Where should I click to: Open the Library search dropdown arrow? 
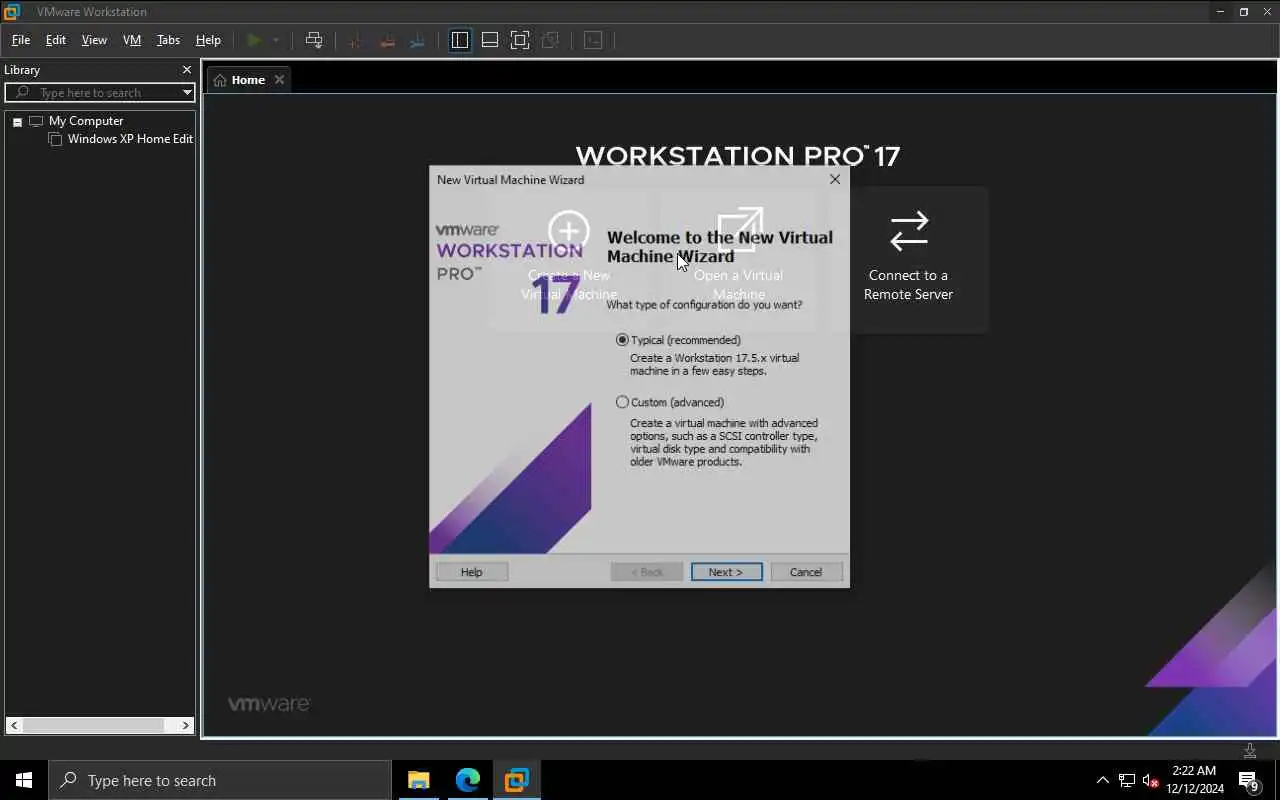pos(187,92)
